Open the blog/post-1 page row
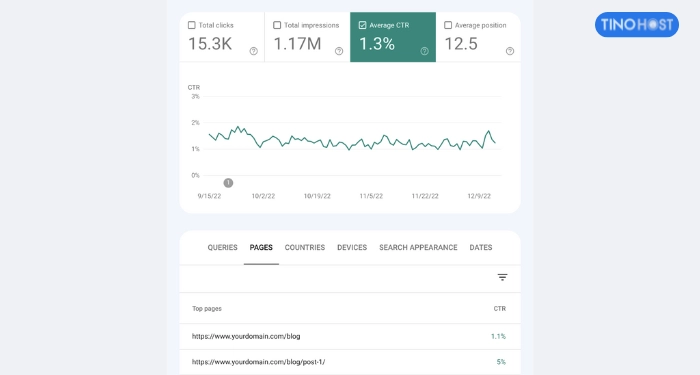Screen dimensions: 700x375 tap(350, 362)
